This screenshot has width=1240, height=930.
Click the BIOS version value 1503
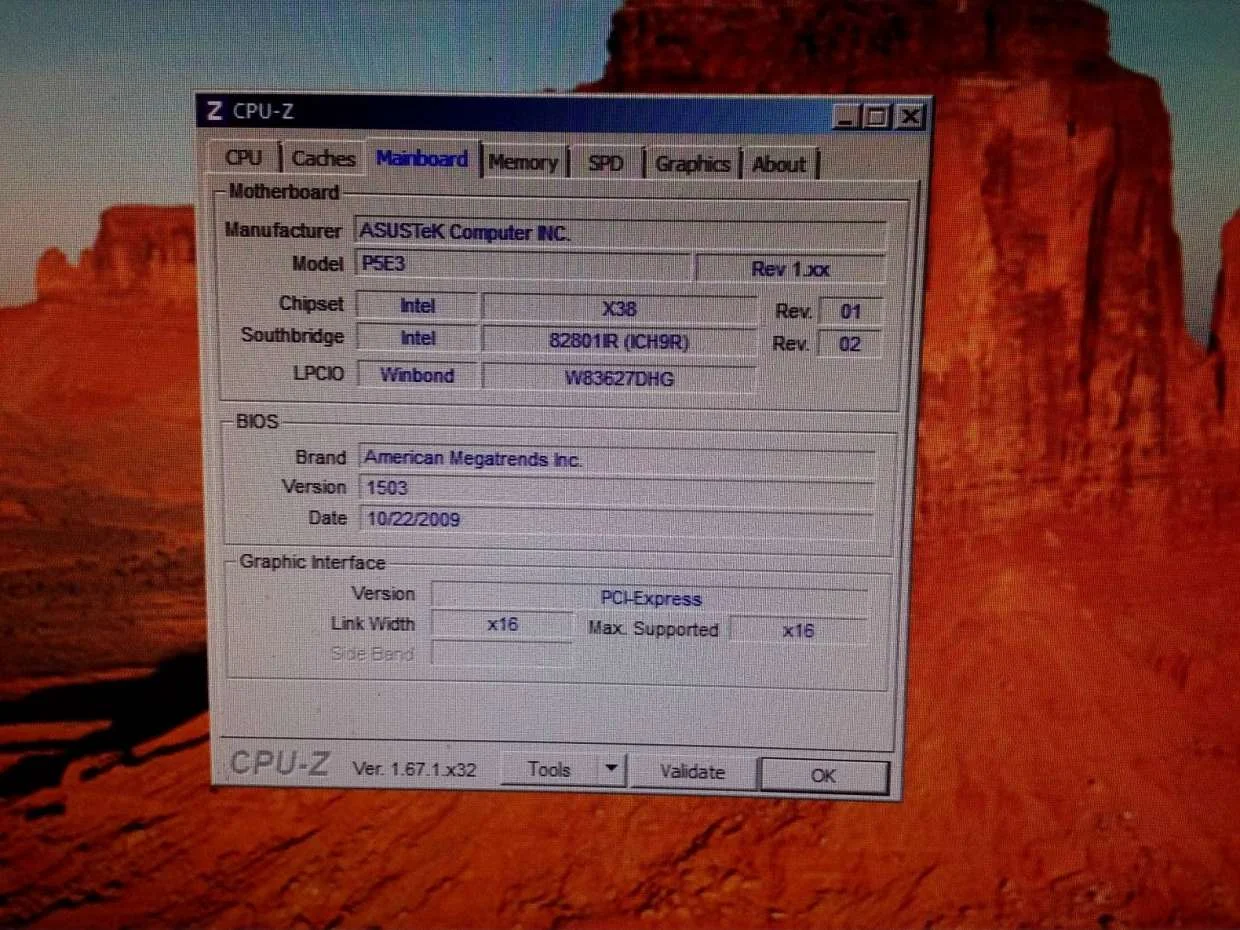click(x=616, y=489)
